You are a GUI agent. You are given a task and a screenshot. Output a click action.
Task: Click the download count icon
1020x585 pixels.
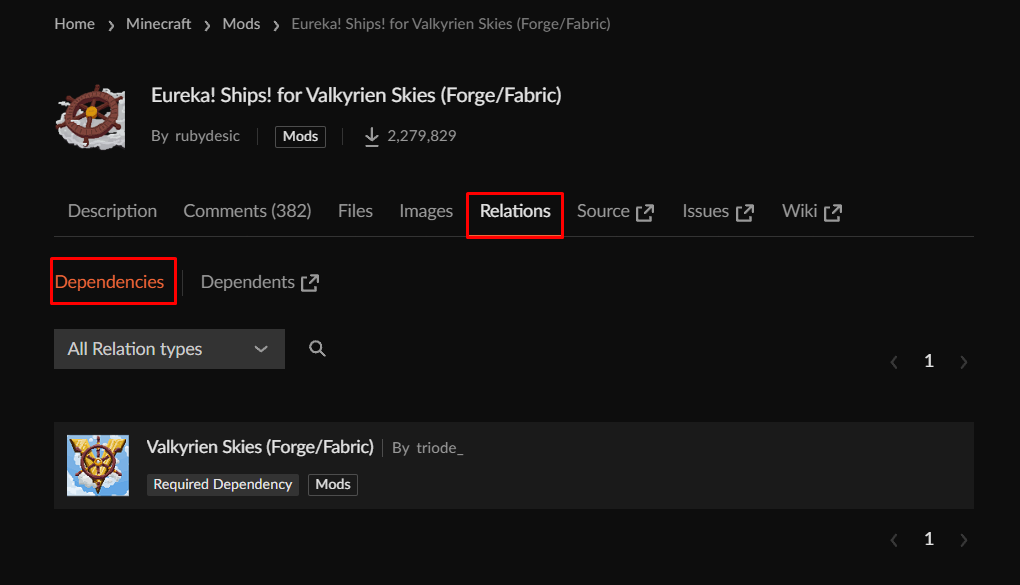pyautogui.click(x=372, y=136)
